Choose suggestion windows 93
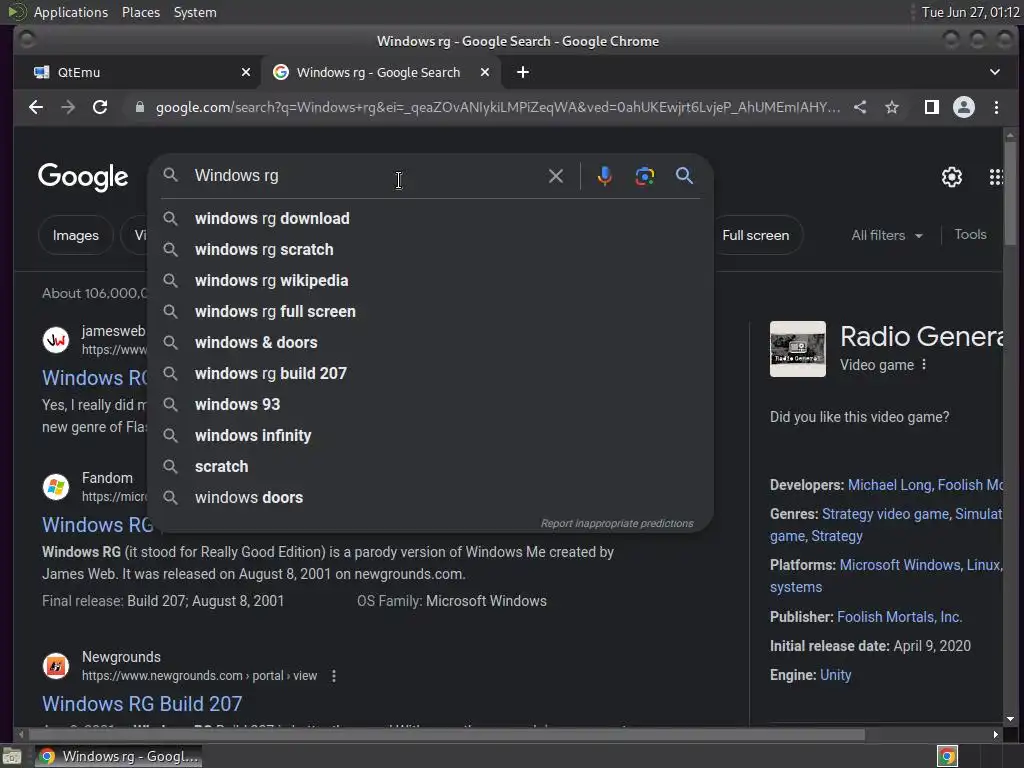Viewport: 1024px width, 768px height. tap(430, 404)
